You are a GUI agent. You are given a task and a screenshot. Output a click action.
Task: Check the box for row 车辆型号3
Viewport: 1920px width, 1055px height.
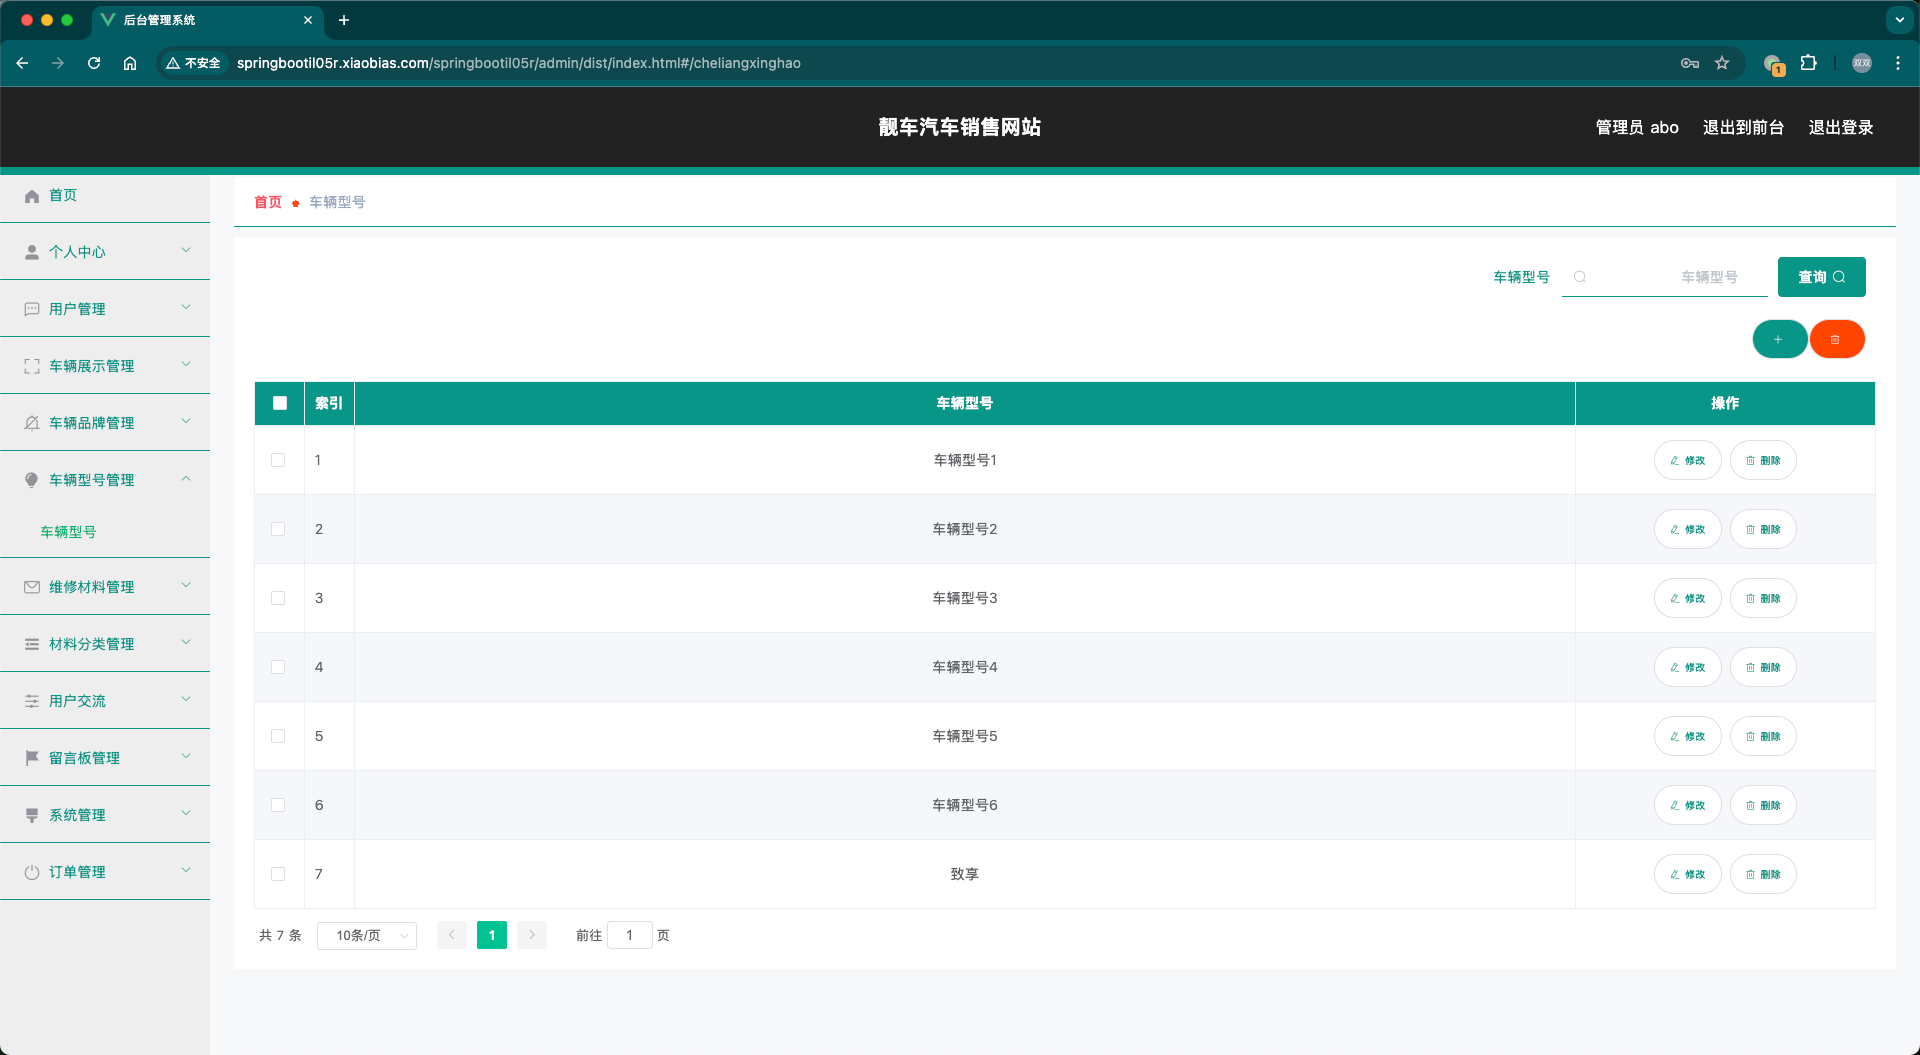click(278, 598)
